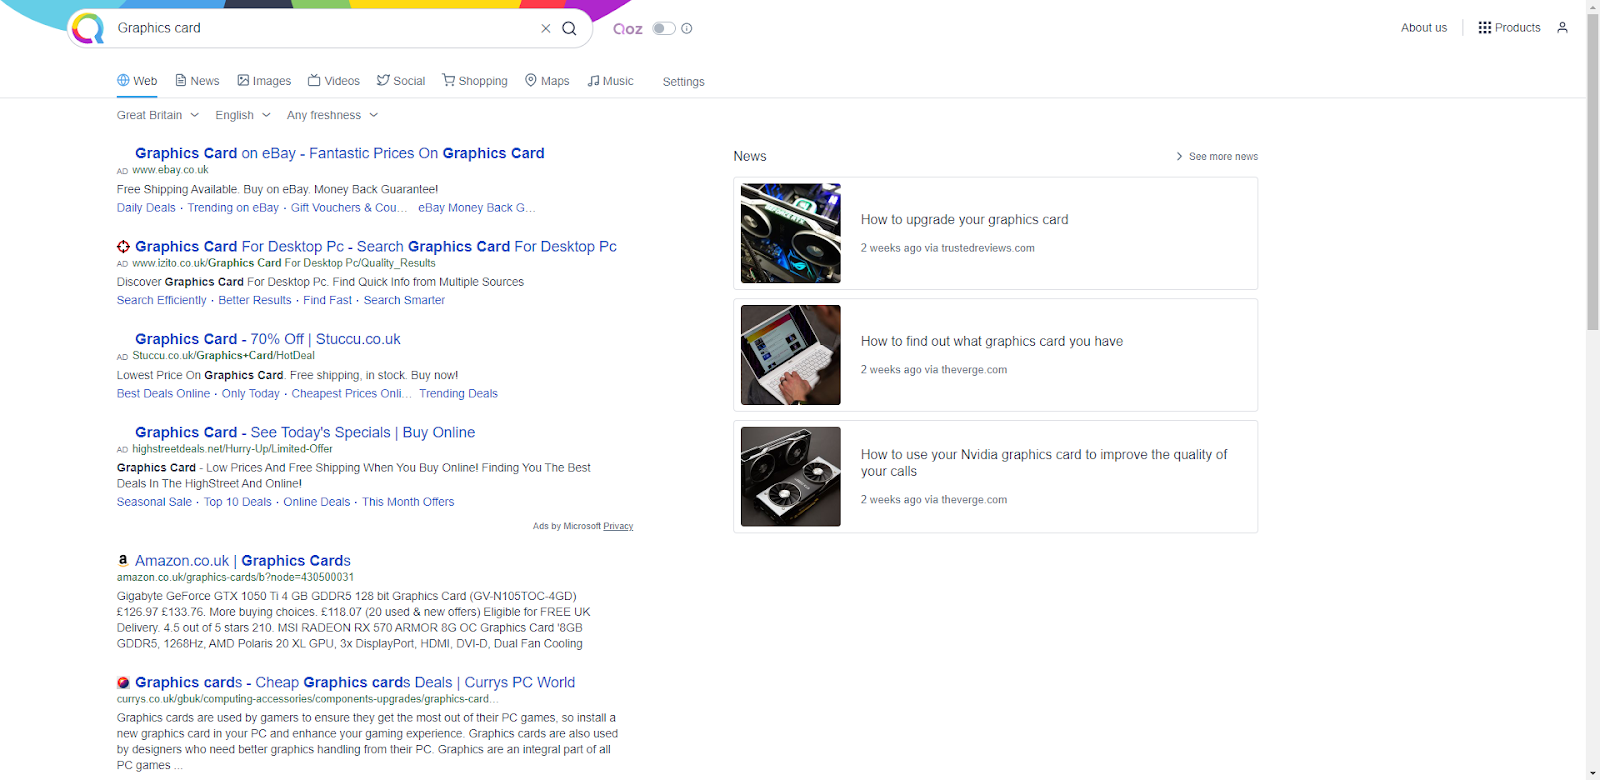Open the Graphics Card on eBay ad result
Viewport: 1600px width, 780px height.
340,153
